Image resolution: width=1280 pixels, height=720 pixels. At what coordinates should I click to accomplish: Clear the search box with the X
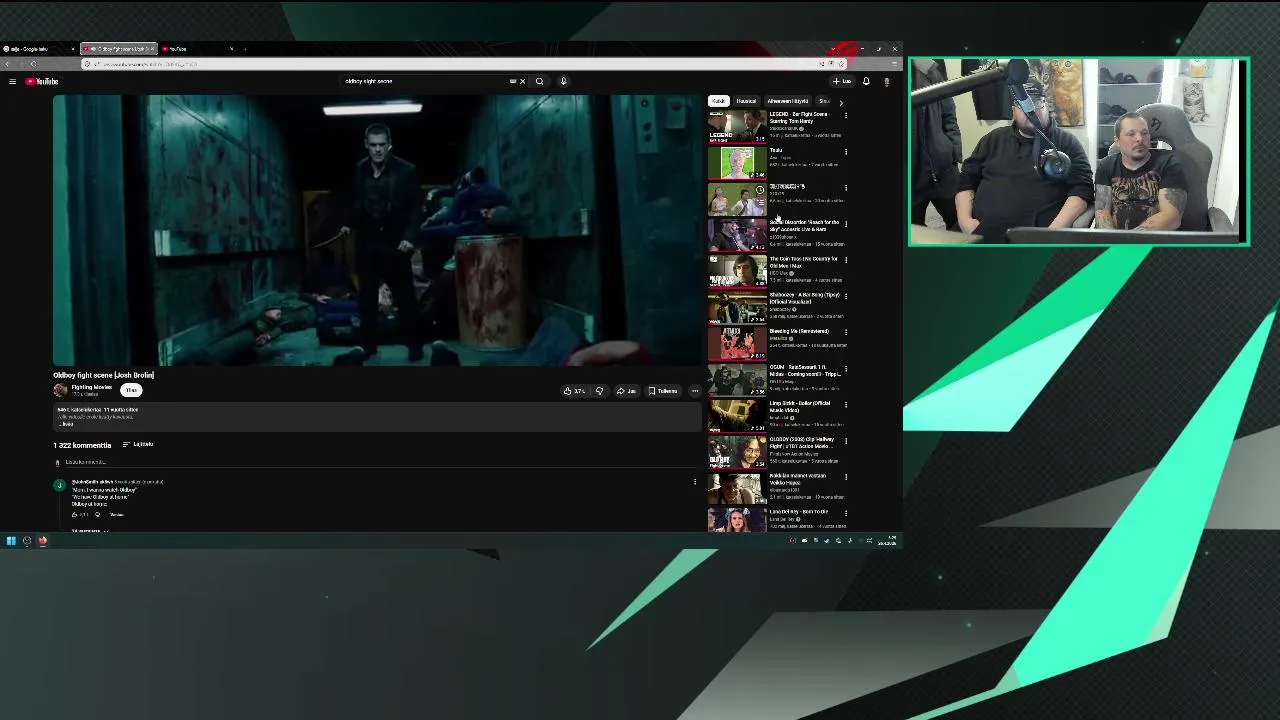522,81
